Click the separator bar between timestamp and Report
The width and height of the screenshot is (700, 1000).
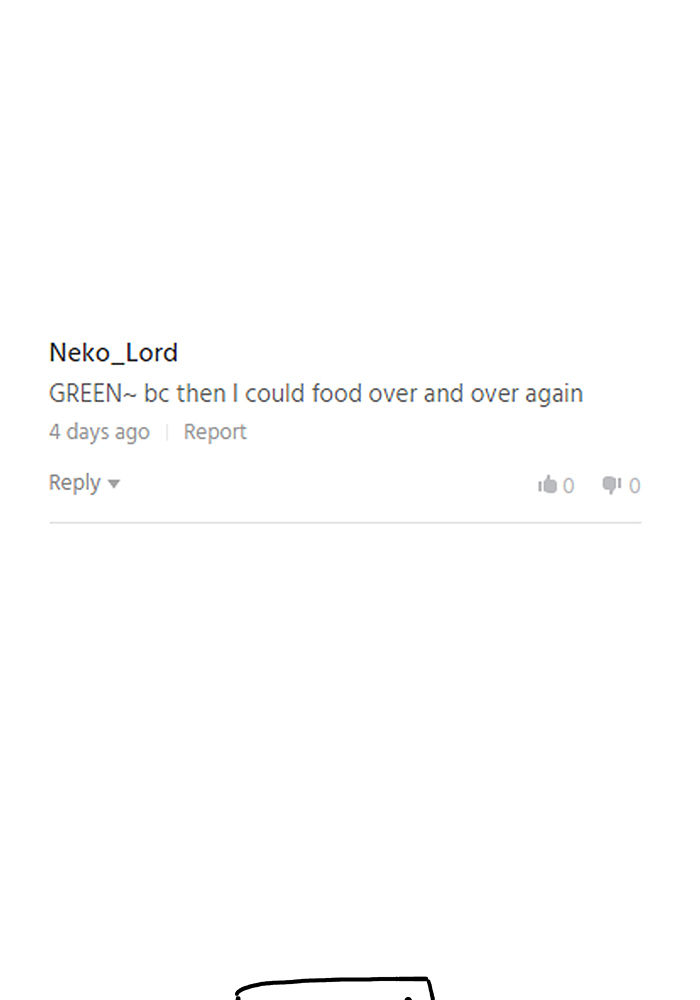pyautogui.click(x=167, y=432)
